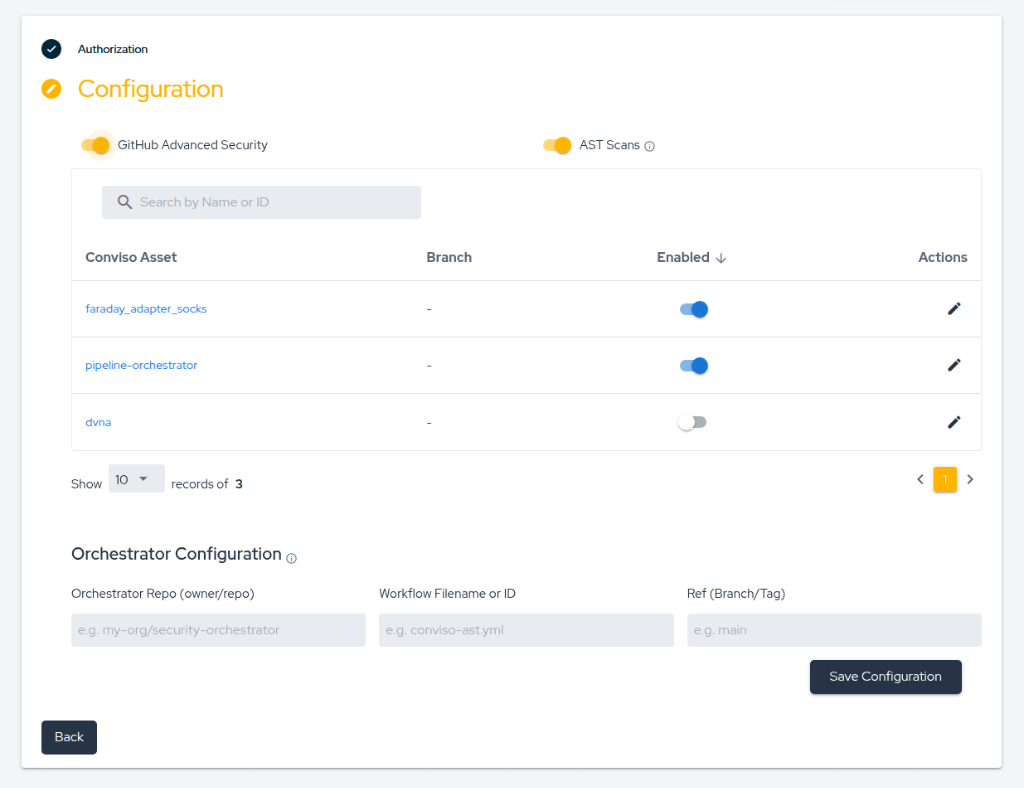Click the Authorization checkmark icon
Viewport: 1024px width, 788px height.
[51, 49]
